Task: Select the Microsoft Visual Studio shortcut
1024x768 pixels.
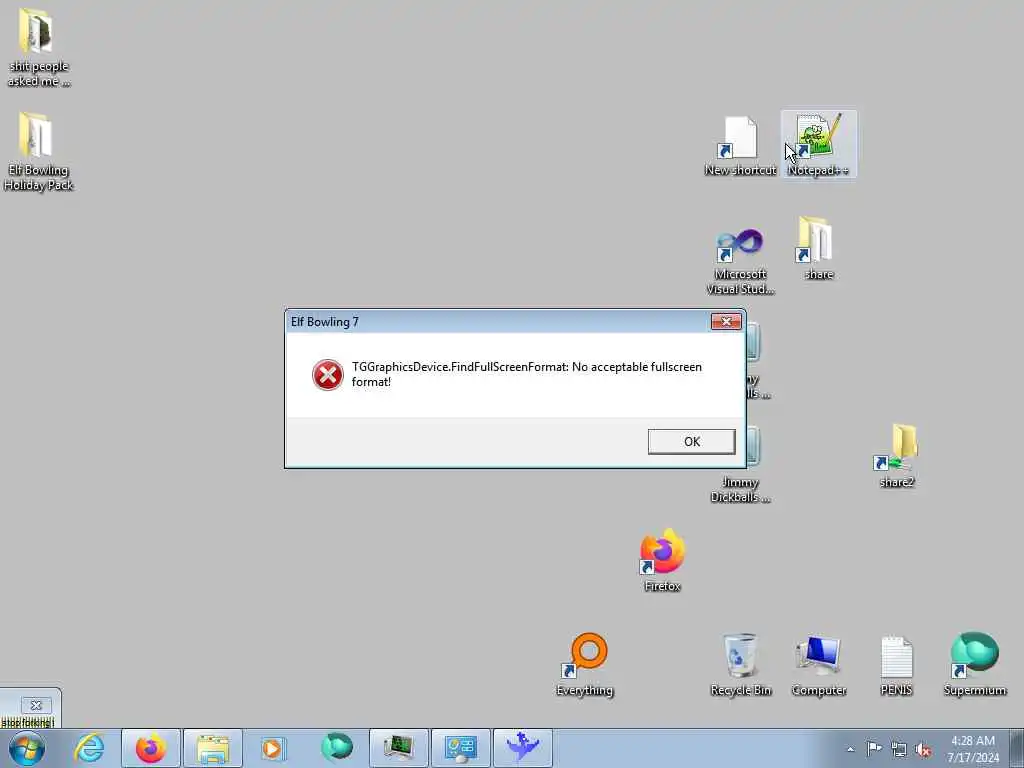Action: (x=740, y=261)
